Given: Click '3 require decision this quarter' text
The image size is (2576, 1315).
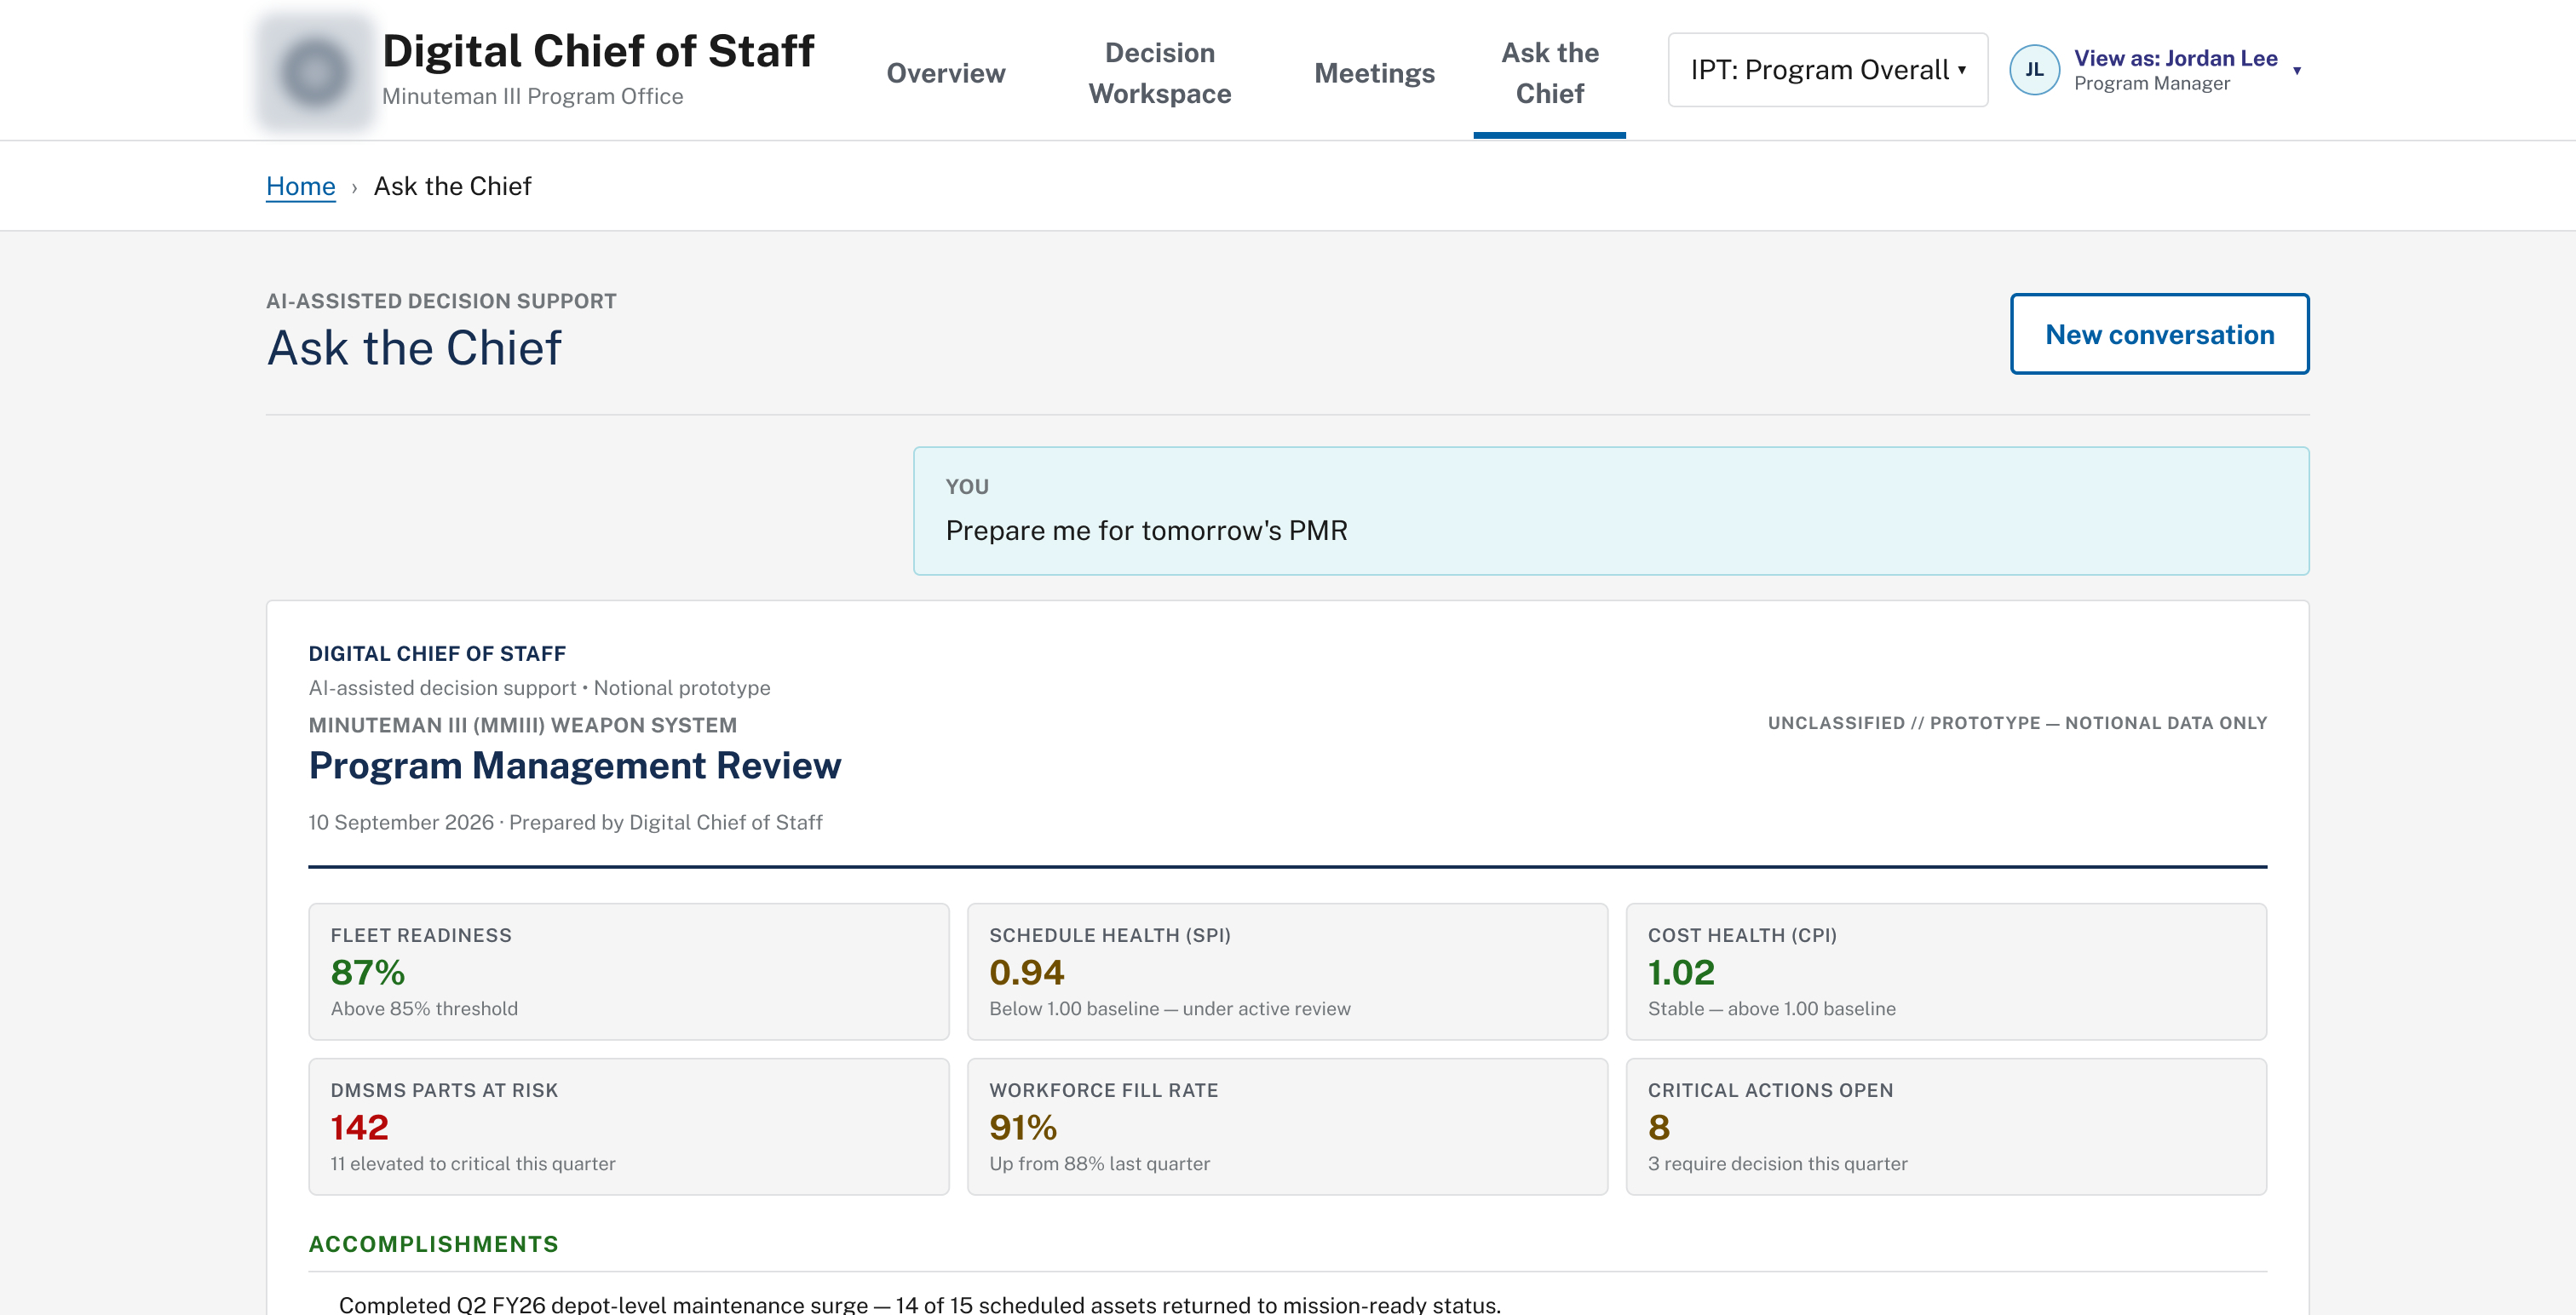Looking at the screenshot, I should pyautogui.click(x=1777, y=1163).
